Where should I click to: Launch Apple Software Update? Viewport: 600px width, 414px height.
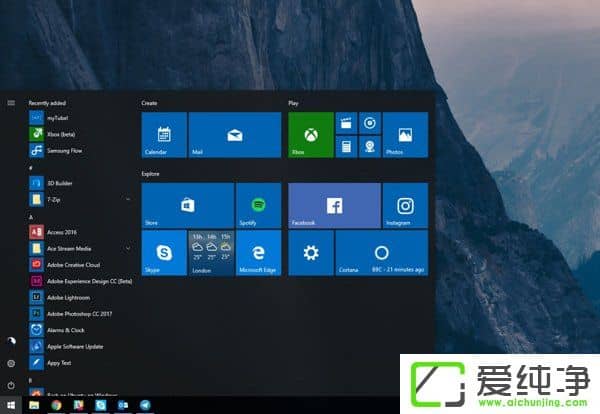click(x=80, y=347)
